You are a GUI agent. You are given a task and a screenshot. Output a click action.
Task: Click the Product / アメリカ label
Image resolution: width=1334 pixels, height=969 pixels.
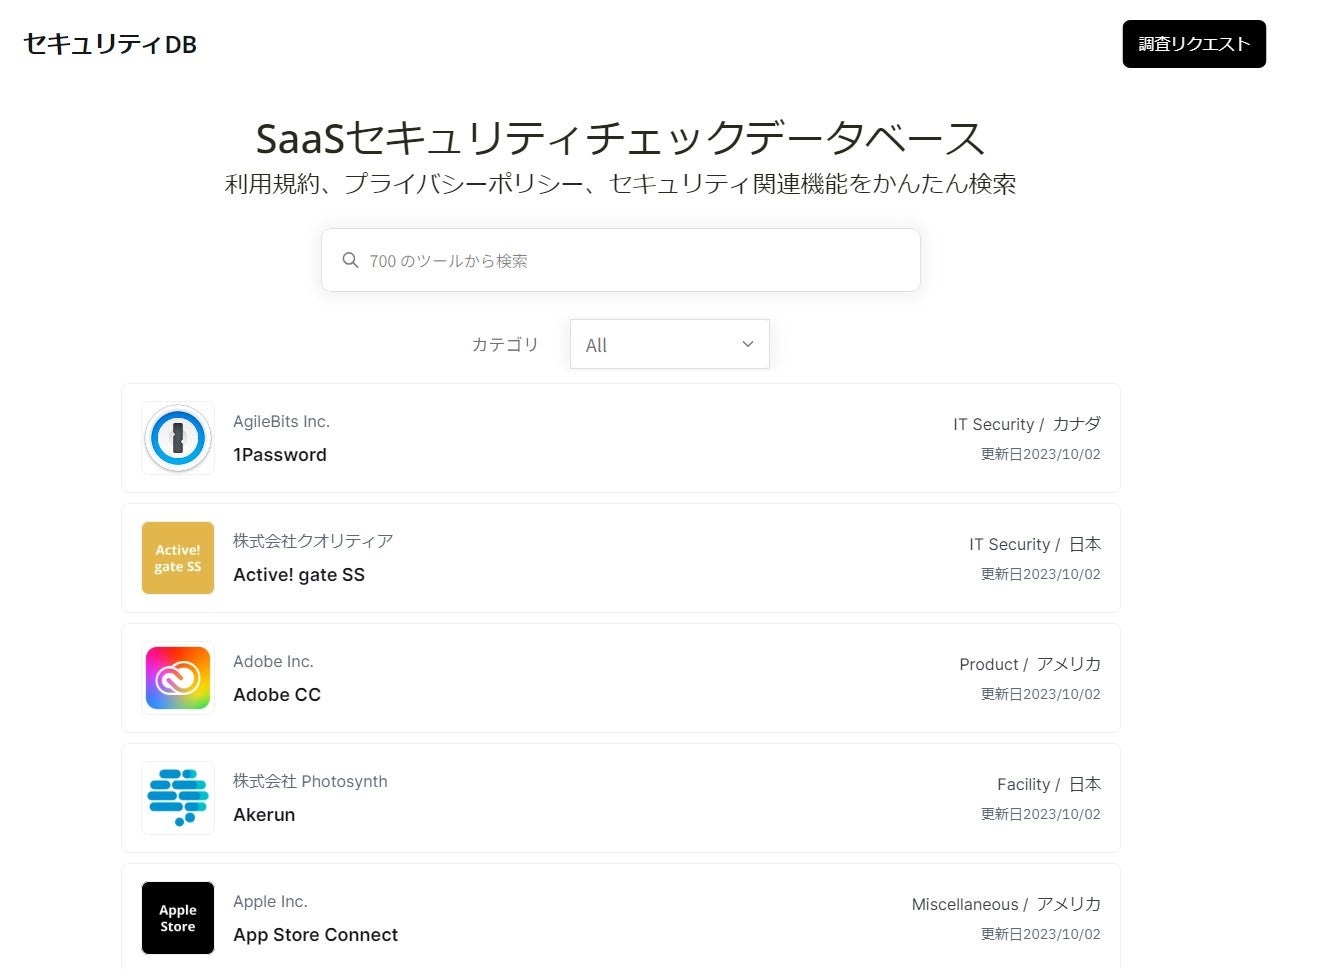tap(1030, 664)
